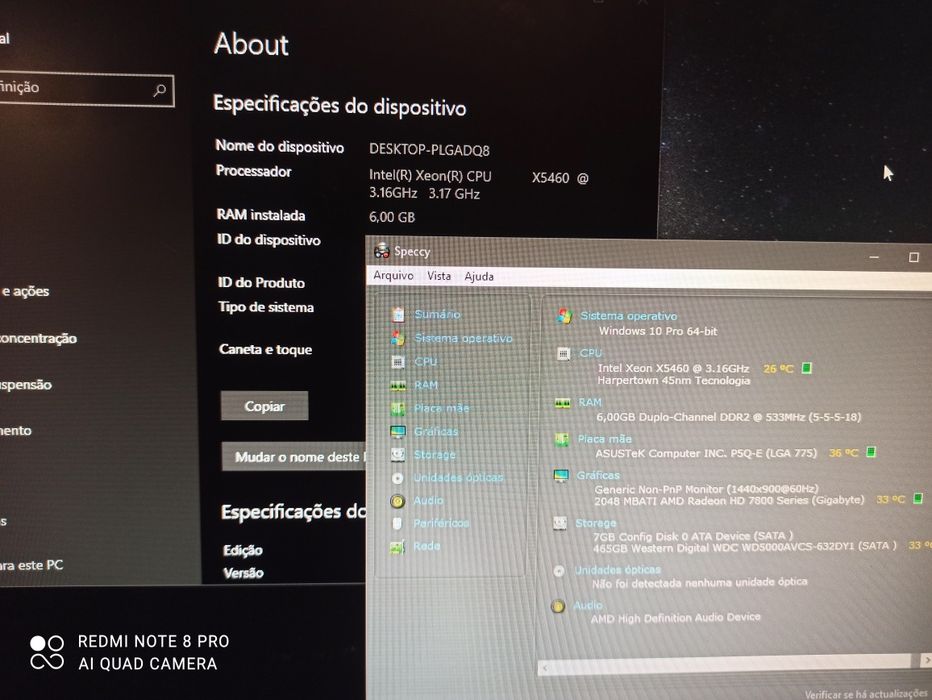Screen dimensions: 932x700
Task: Click RAM module icon in summary pane
Action: 562,403
